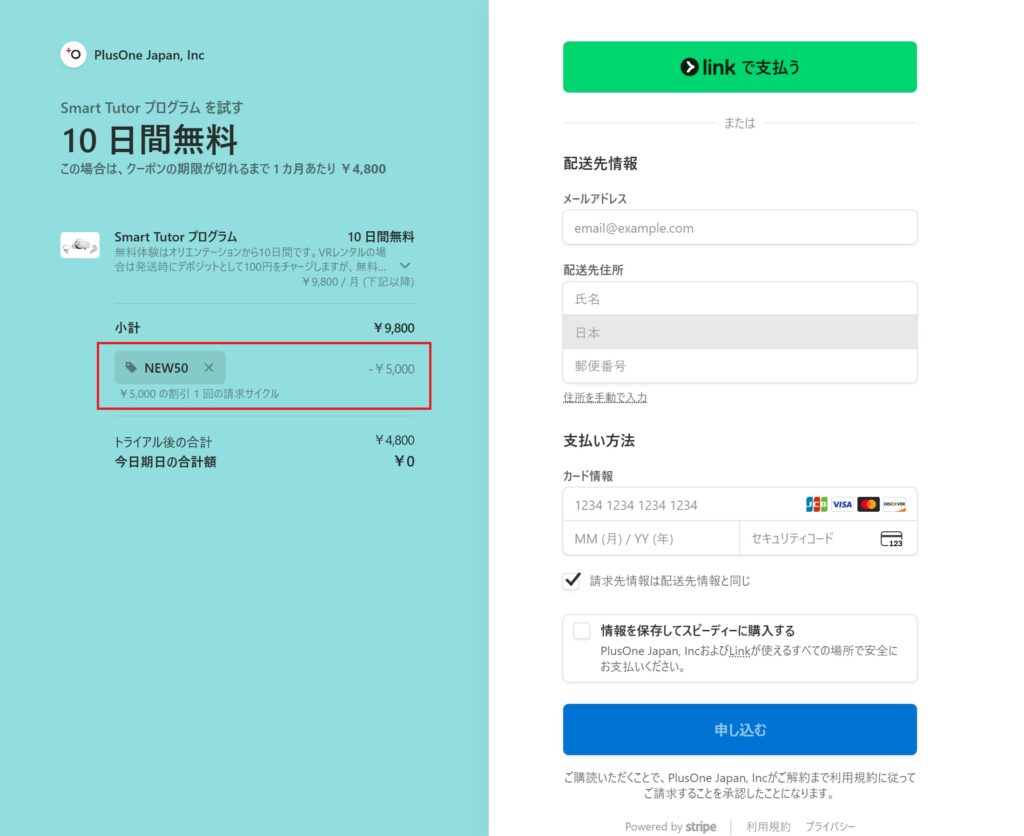Click the PlusOne Japan logo icon
The height and width of the screenshot is (836, 1024).
pos(73,55)
